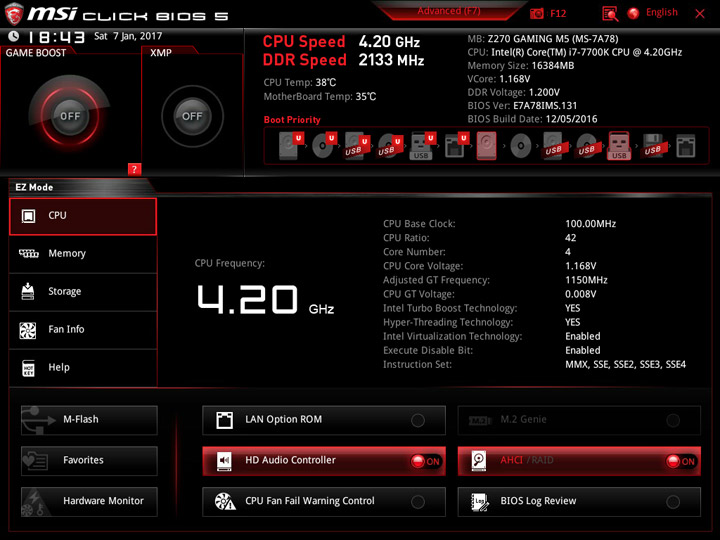Click the language globe icon

pos(633,13)
